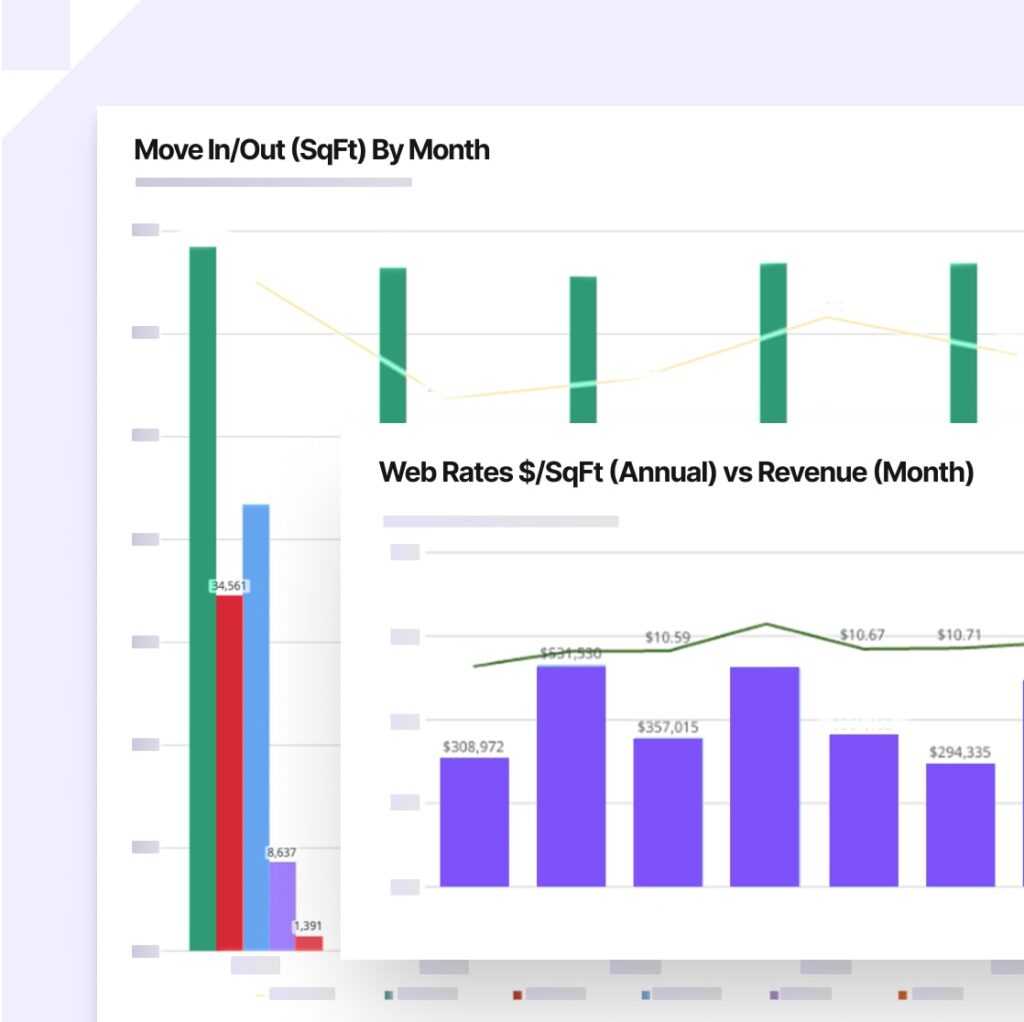Click the $10.71 web rate label
Viewport: 1024px width, 1022px height.
[x=959, y=635]
